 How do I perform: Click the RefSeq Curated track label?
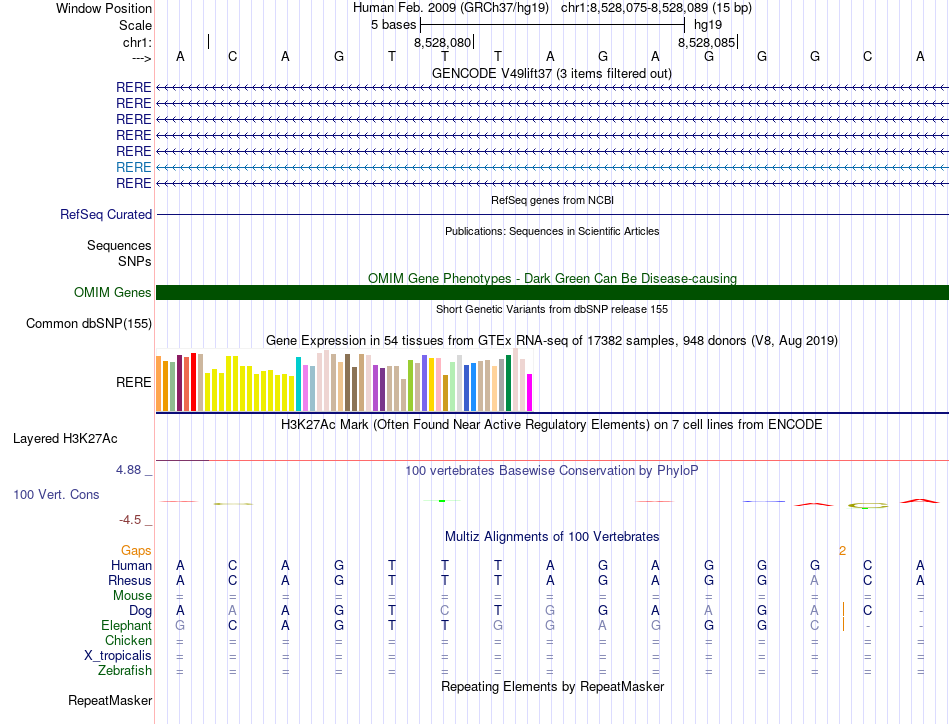coord(106,214)
